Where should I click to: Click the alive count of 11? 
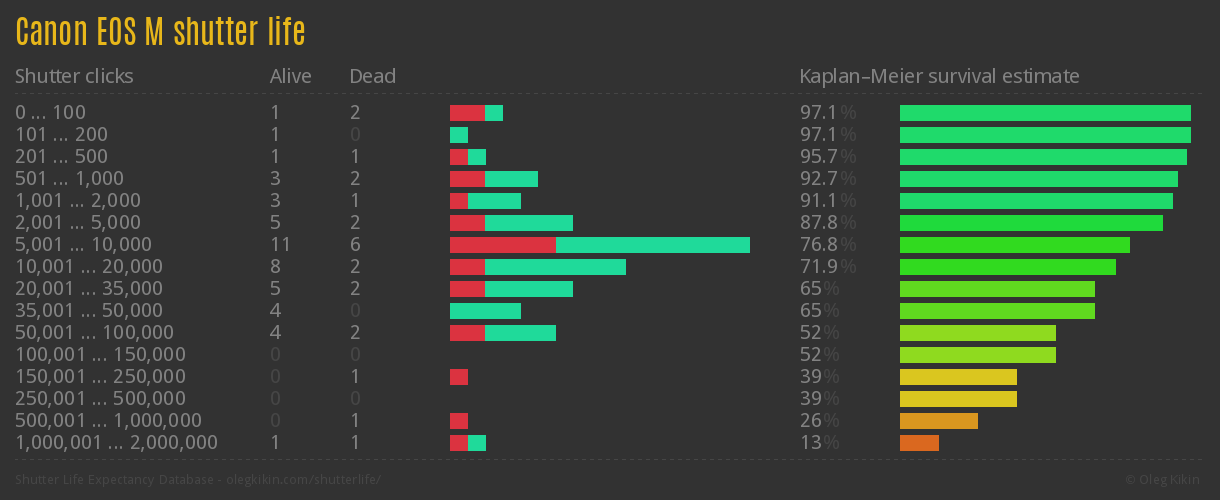280,245
